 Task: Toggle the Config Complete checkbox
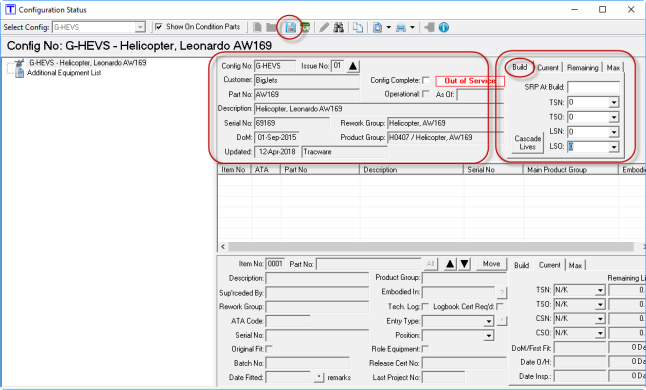click(426, 80)
